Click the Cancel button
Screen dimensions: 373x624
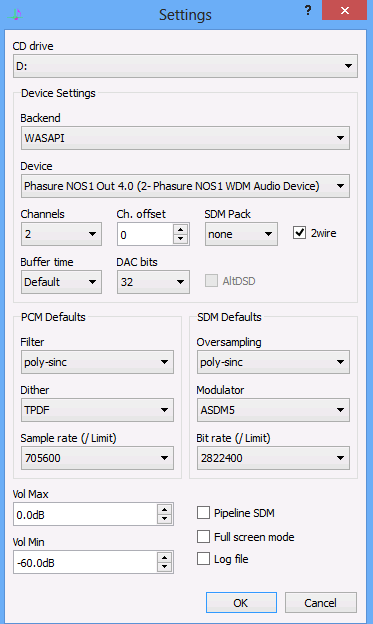coord(320,603)
